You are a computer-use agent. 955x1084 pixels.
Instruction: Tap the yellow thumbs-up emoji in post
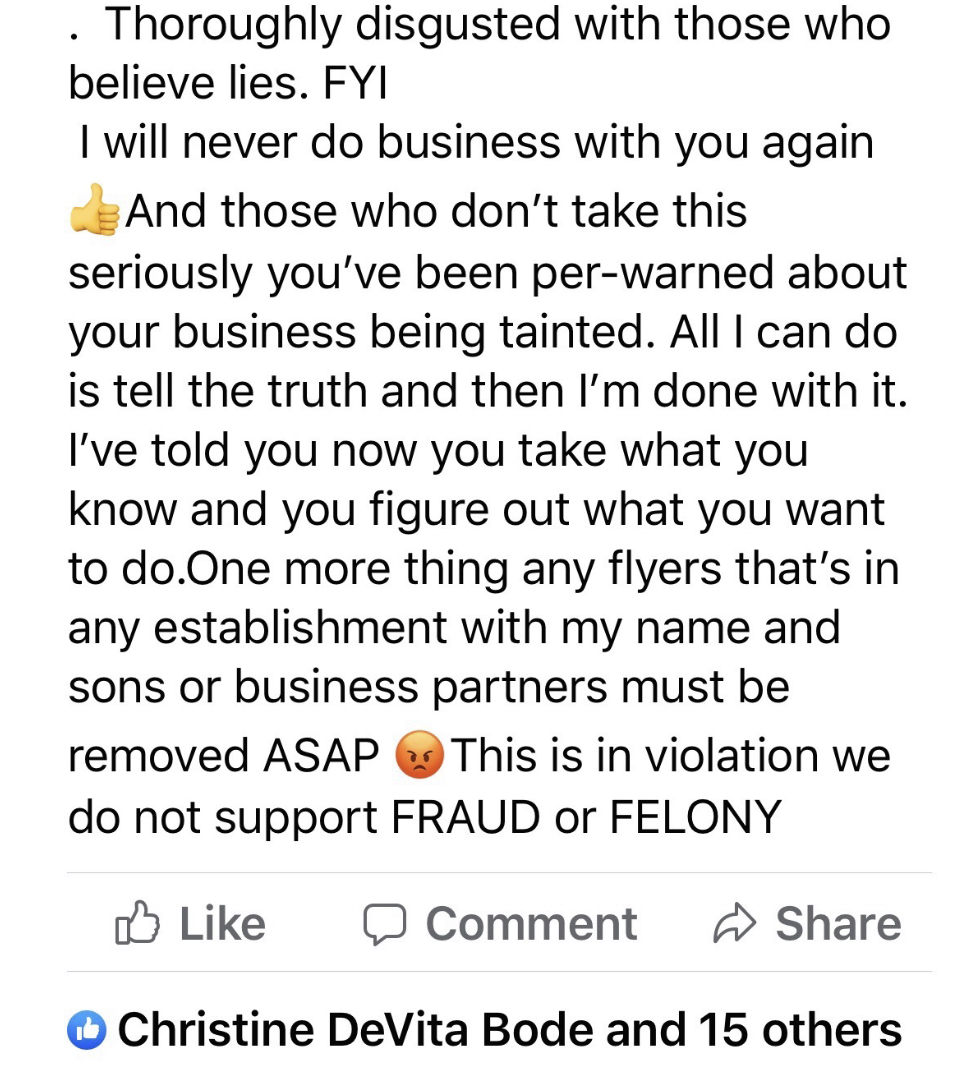point(94,211)
